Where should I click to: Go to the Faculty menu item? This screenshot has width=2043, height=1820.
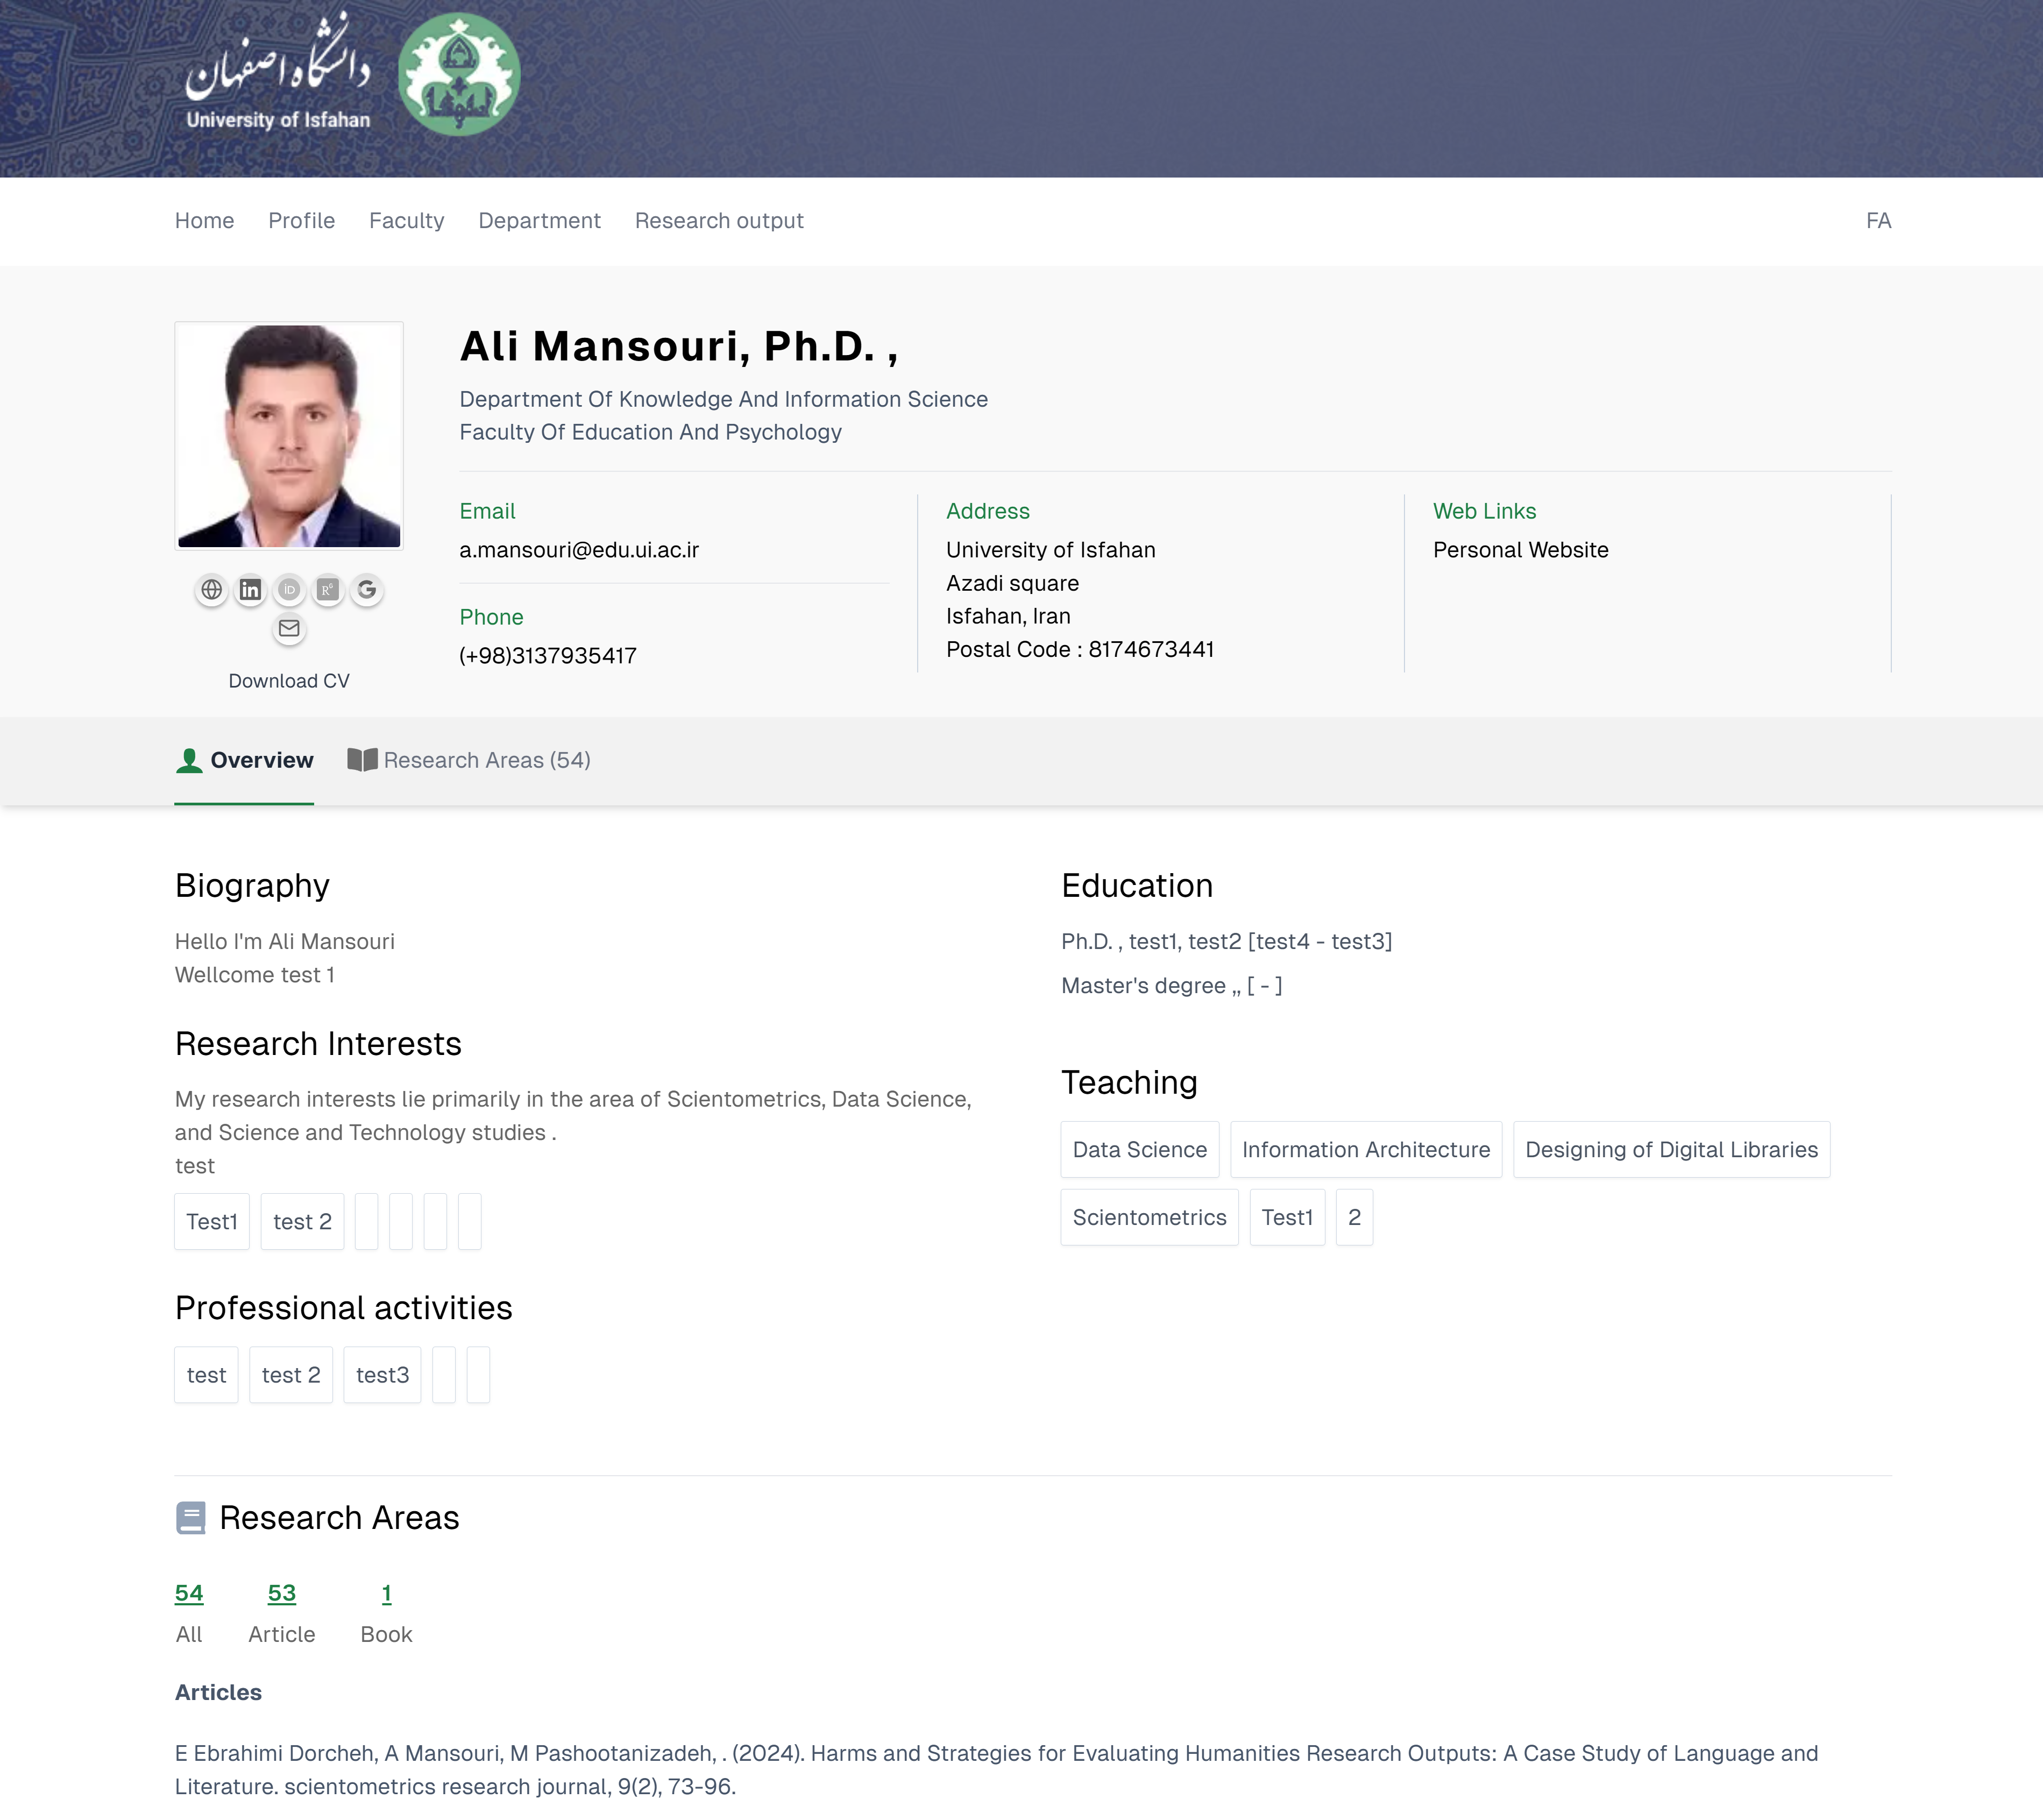click(406, 221)
